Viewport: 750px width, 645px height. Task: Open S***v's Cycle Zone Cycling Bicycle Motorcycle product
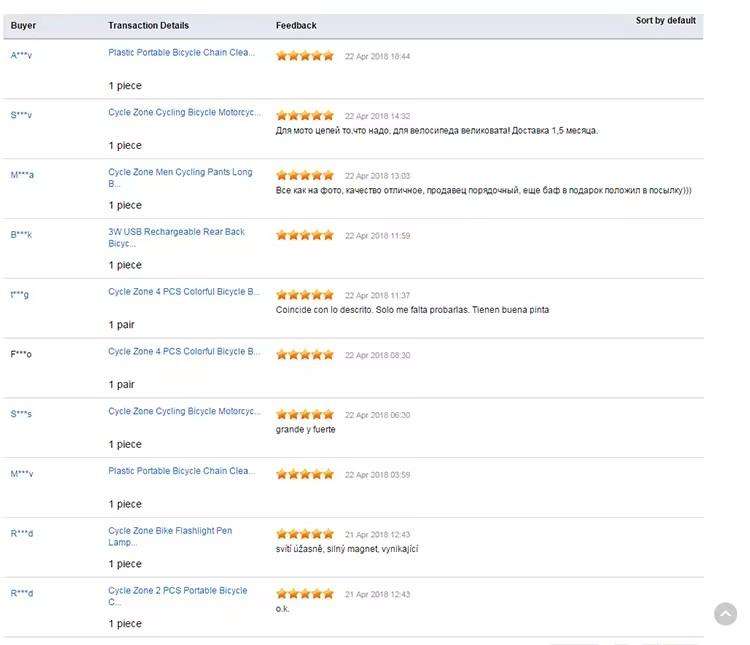click(185, 112)
